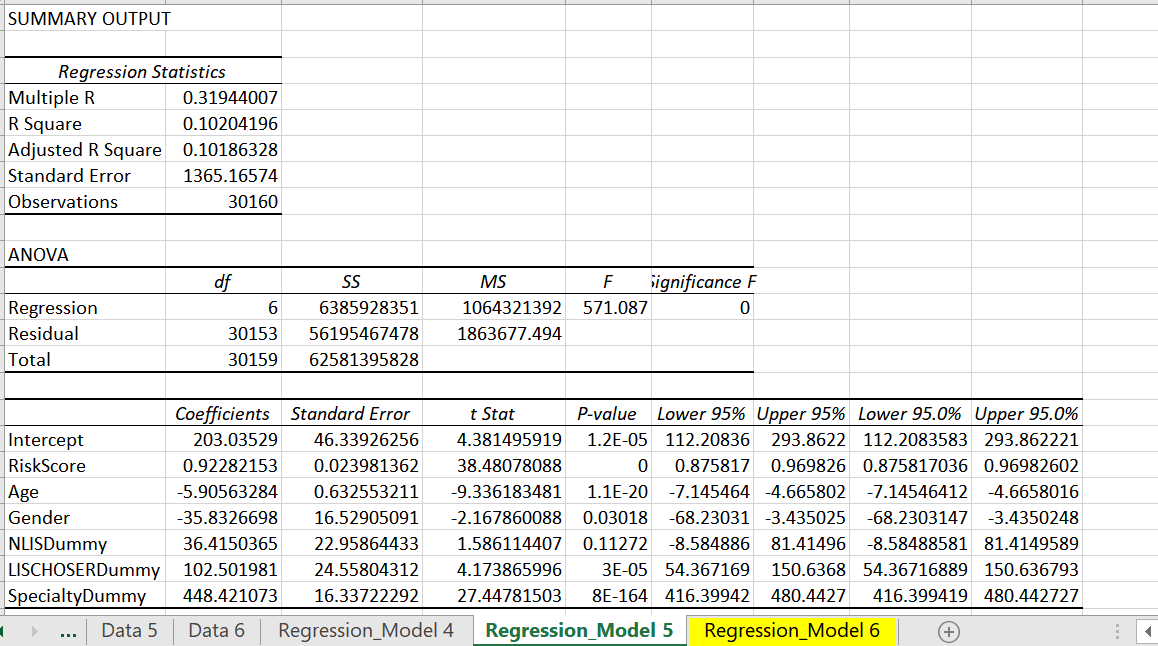Click the vertical three-dots icon near the scrollbar
This screenshot has height=646, width=1158.
tap(1117, 630)
